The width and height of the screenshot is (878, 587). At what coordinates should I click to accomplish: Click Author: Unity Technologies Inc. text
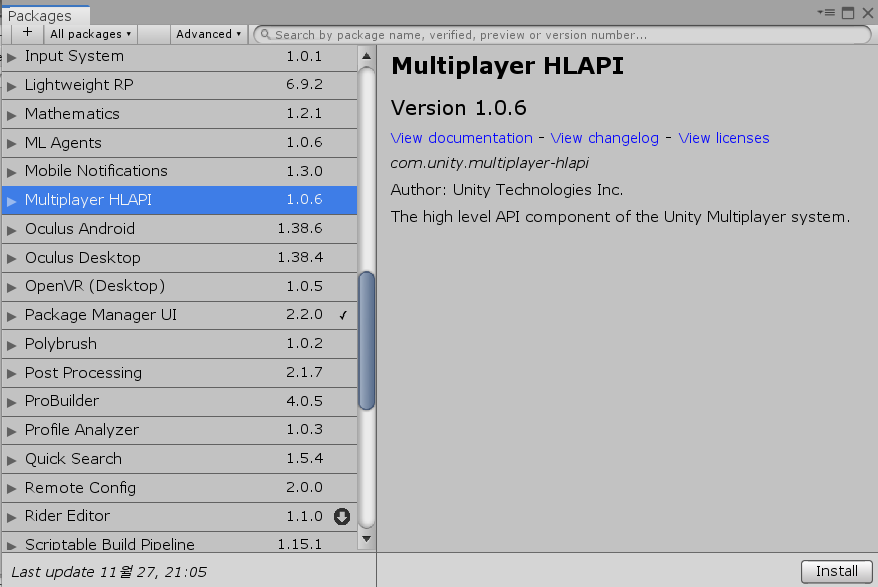[x=507, y=190]
